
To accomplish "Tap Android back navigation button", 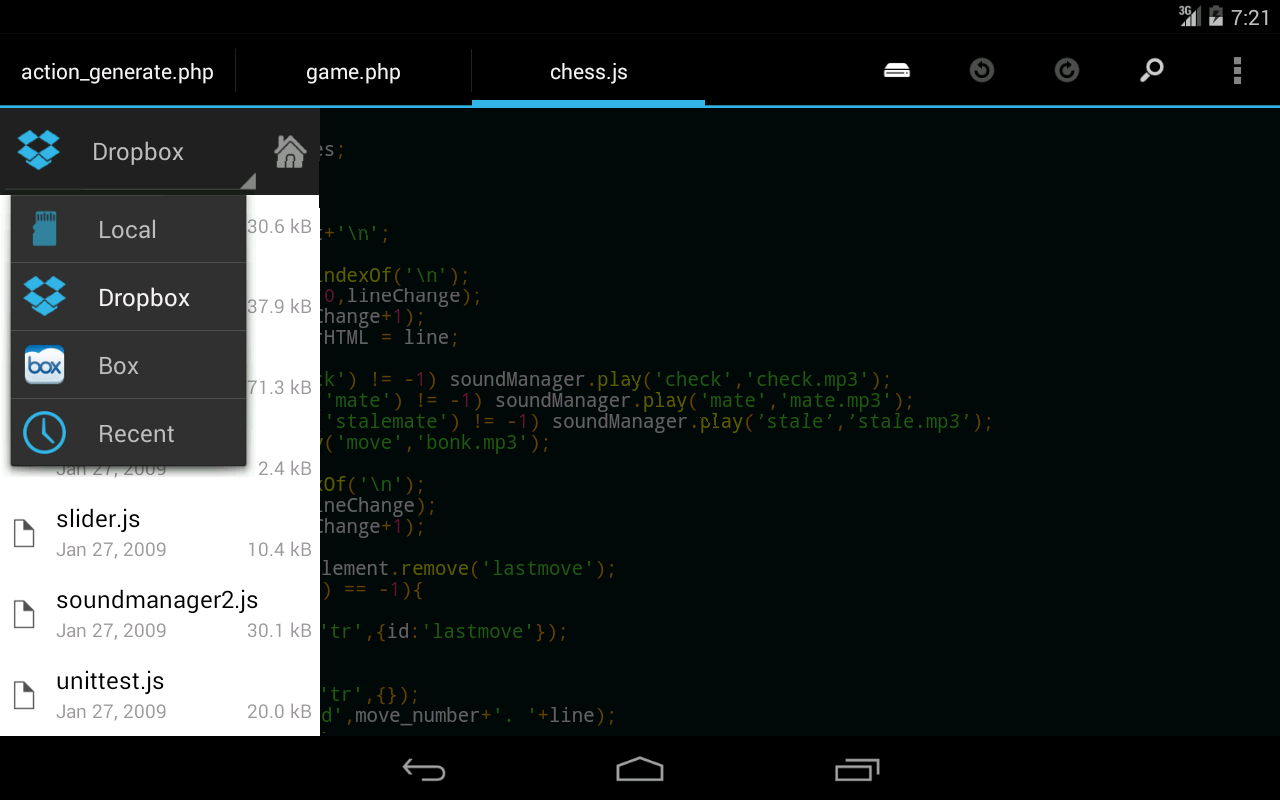I will coord(424,769).
